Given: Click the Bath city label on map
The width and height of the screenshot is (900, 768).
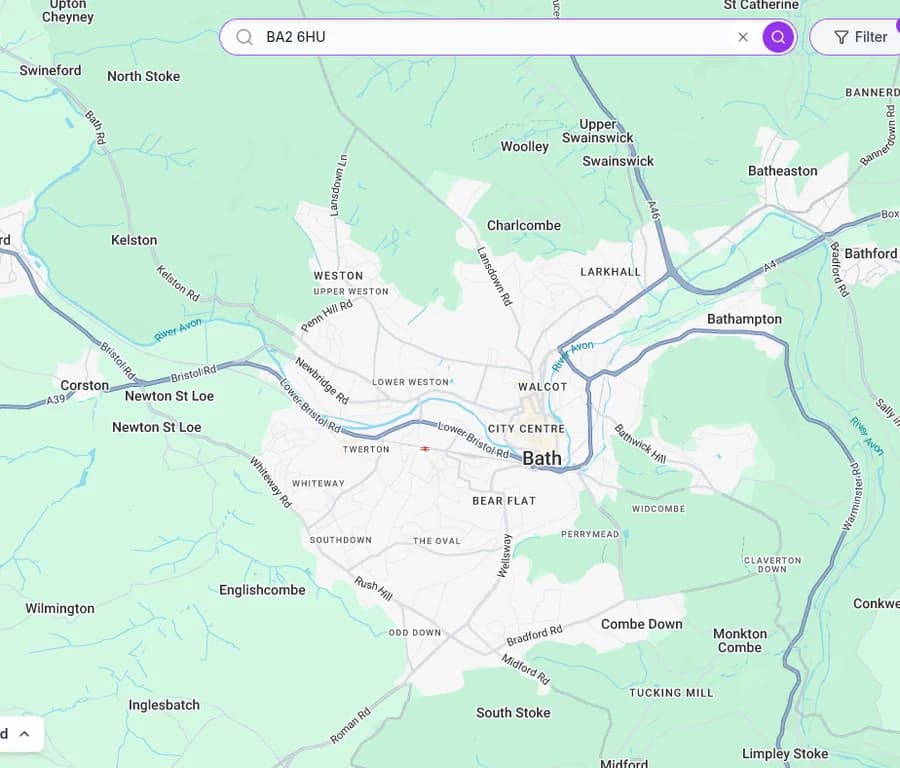Looking at the screenshot, I should pos(542,458).
